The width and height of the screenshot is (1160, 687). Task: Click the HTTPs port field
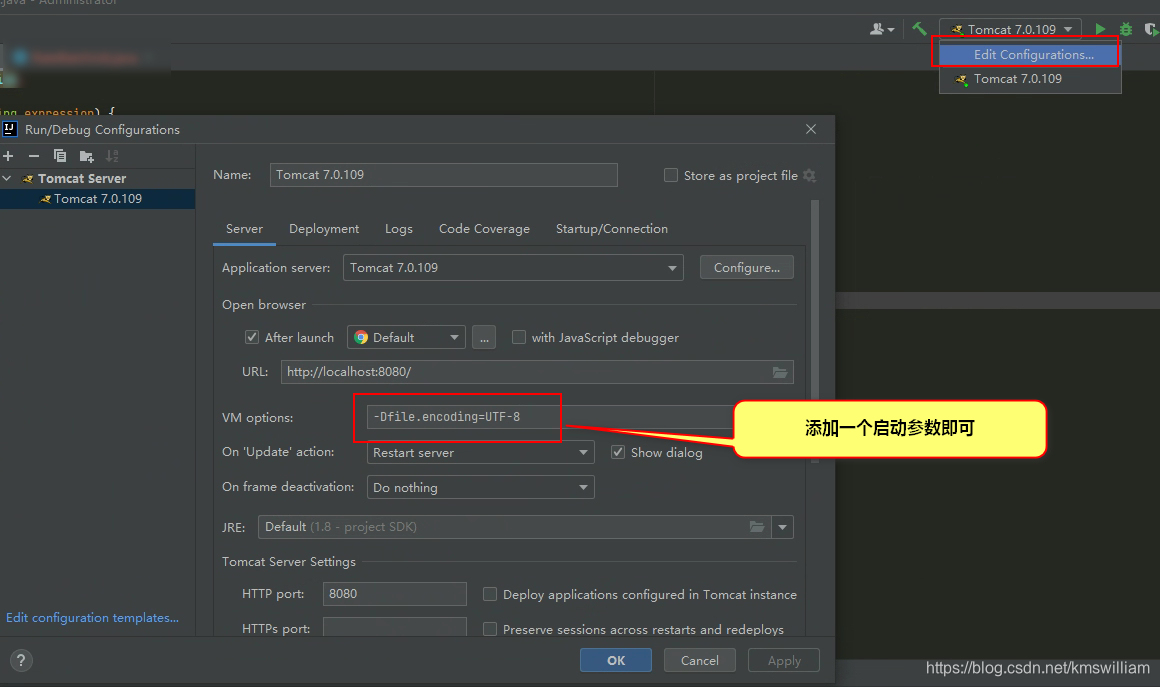395,627
